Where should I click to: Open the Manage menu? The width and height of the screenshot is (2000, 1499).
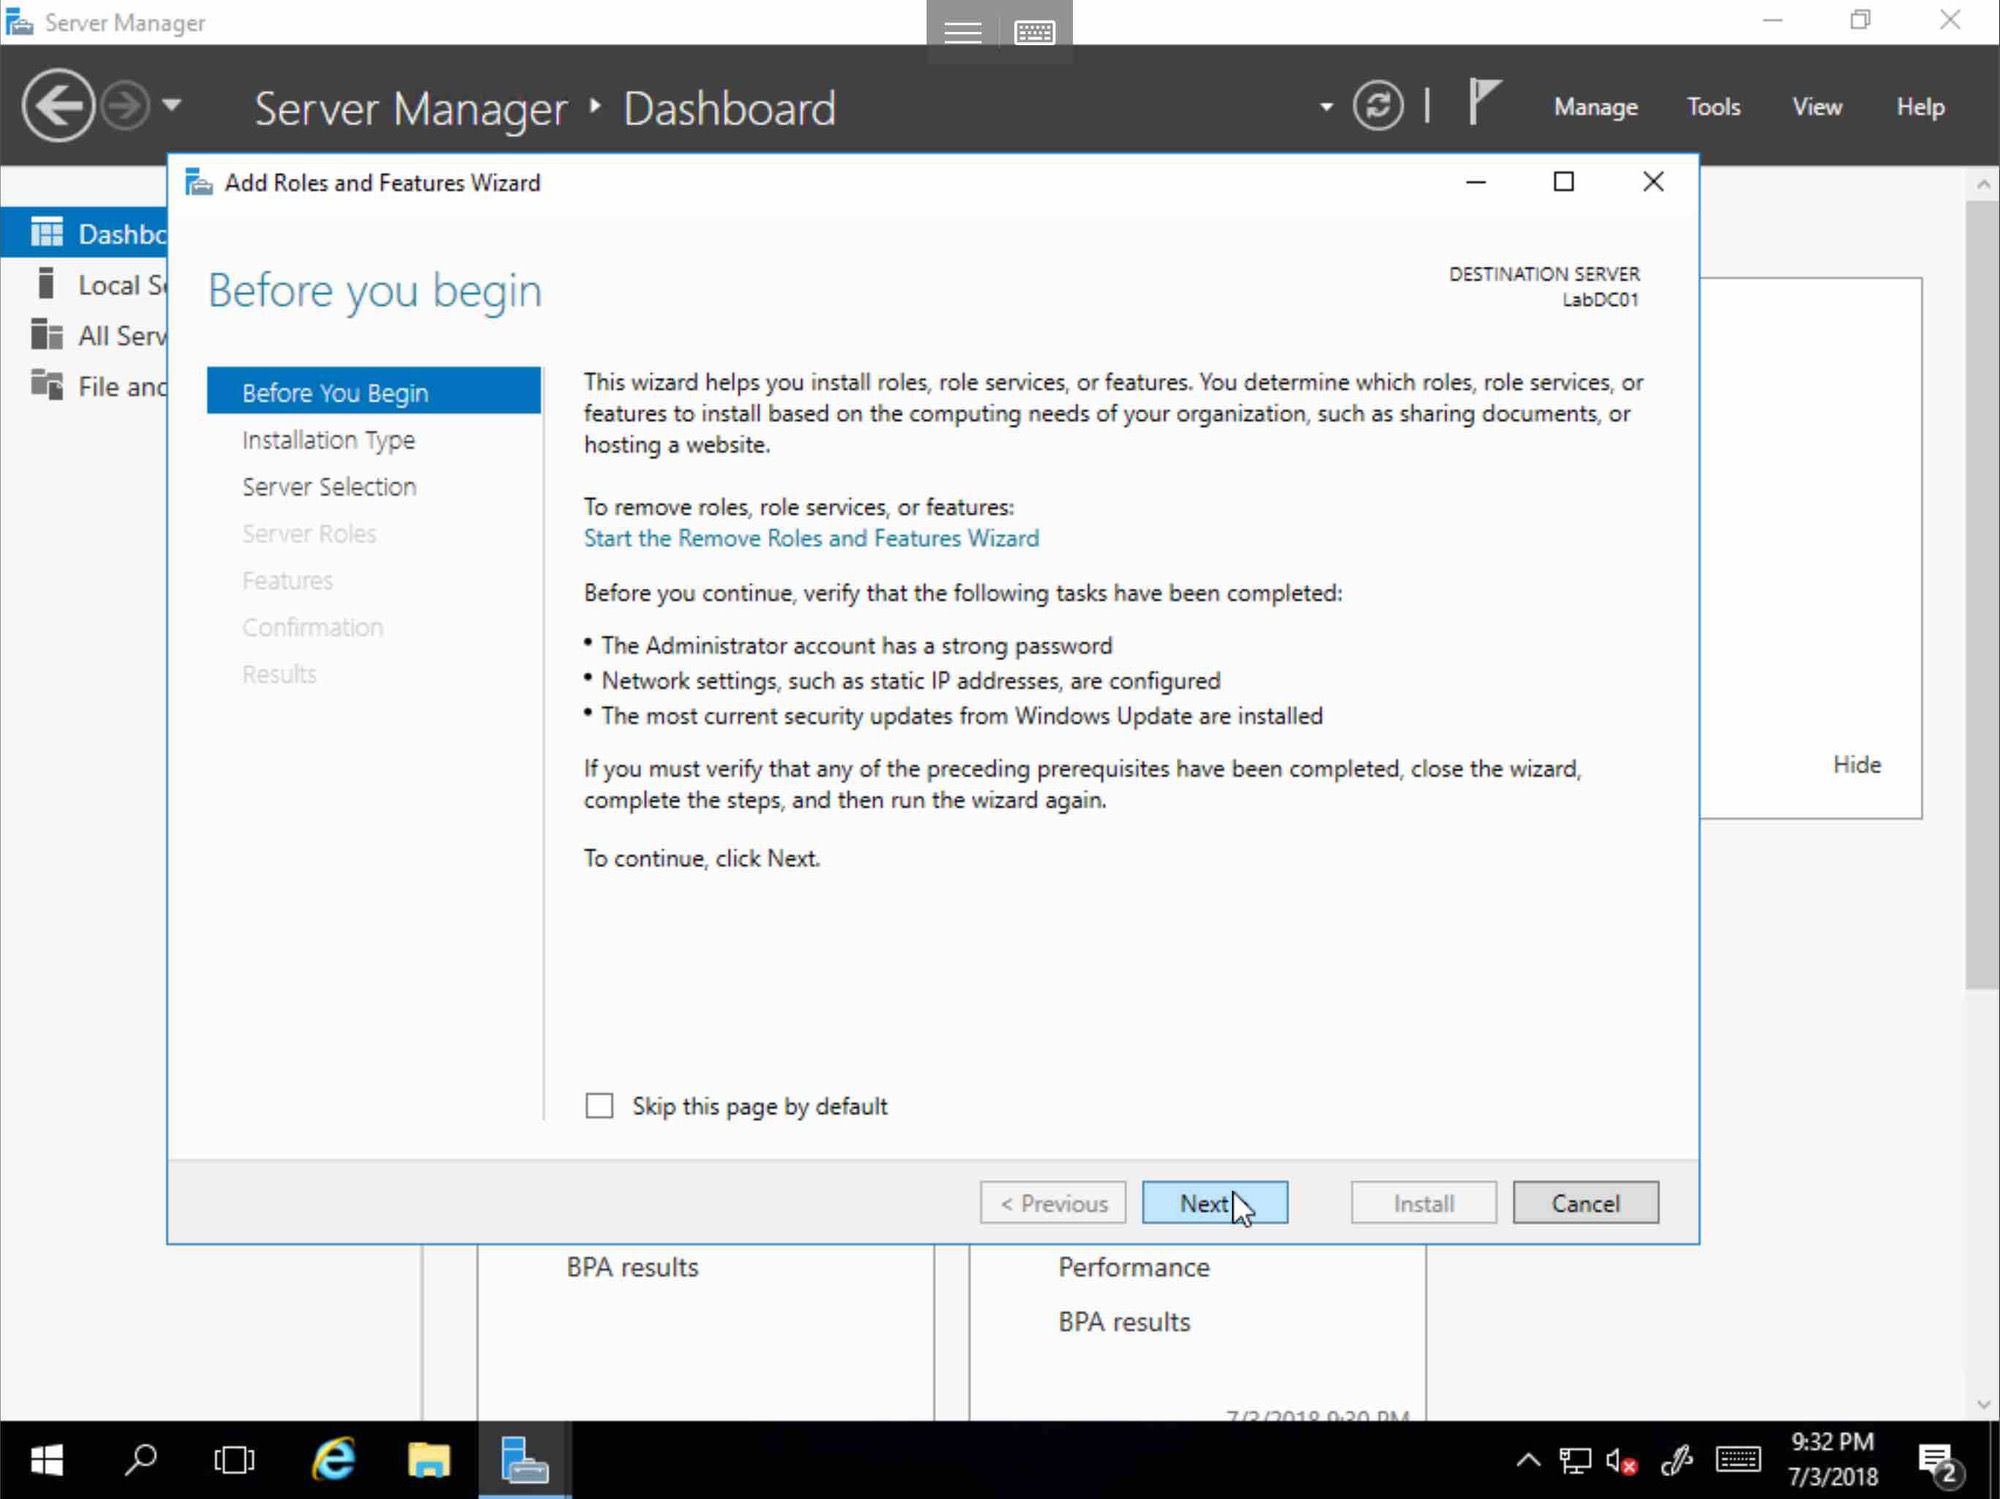1595,107
